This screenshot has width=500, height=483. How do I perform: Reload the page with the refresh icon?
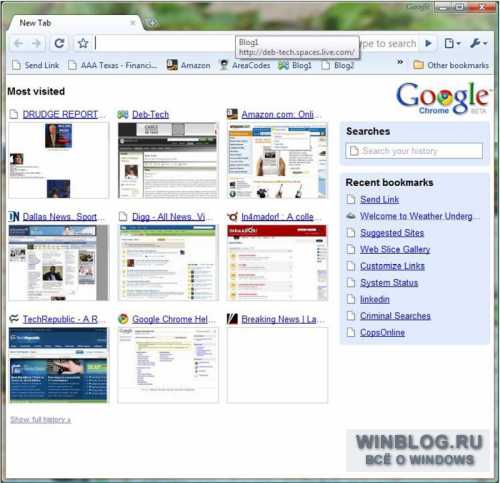[x=59, y=43]
